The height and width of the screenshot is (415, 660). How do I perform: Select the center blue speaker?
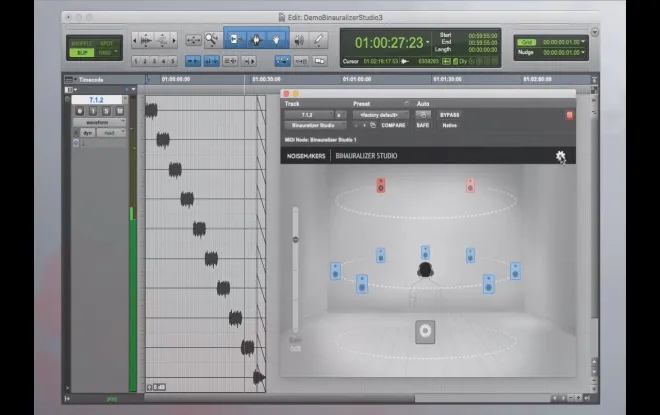click(x=425, y=253)
